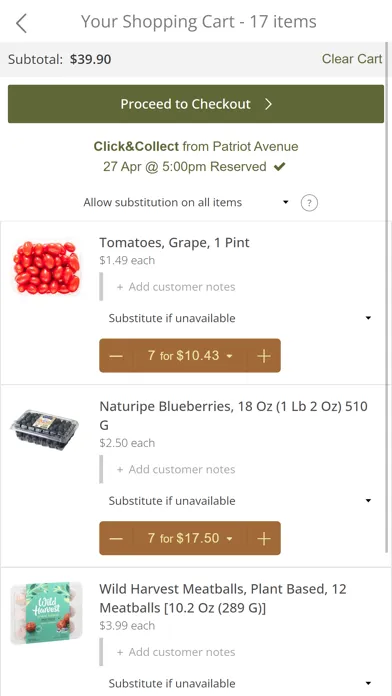Viewport: 392px width, 696px height.
Task: Click the Clear Cart link
Action: click(352, 59)
